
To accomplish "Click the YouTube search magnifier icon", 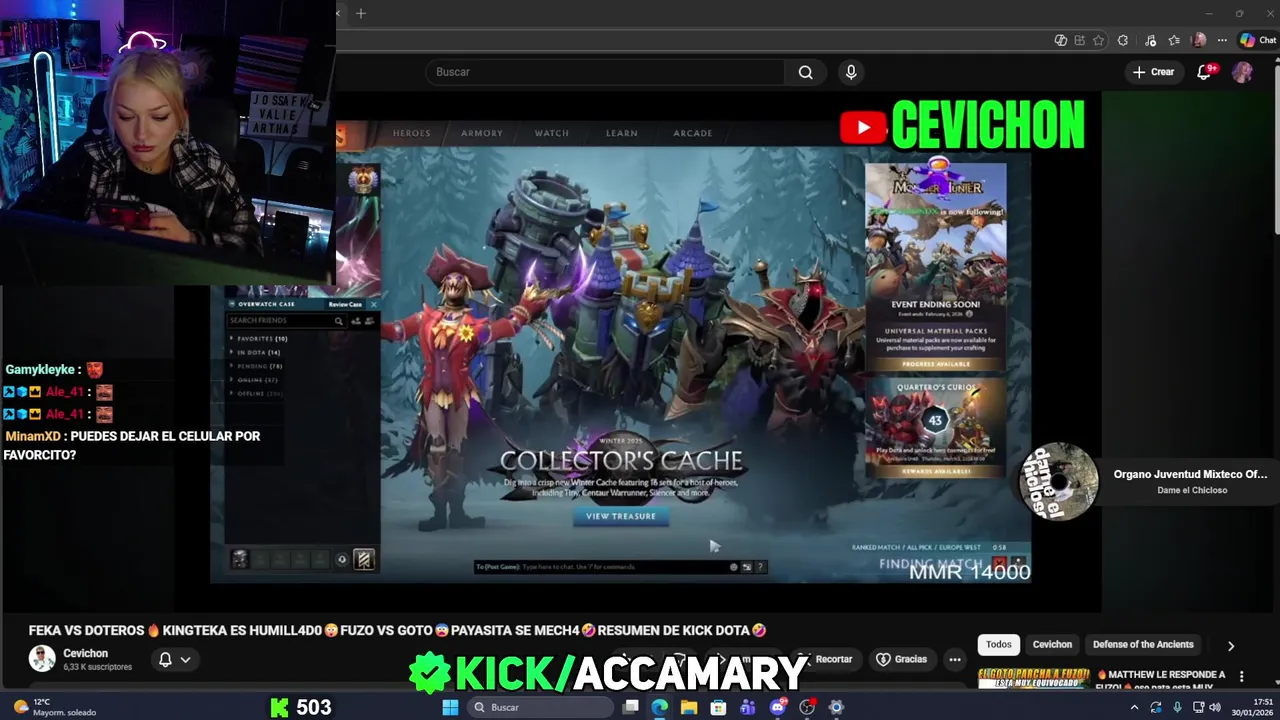I will click(805, 72).
